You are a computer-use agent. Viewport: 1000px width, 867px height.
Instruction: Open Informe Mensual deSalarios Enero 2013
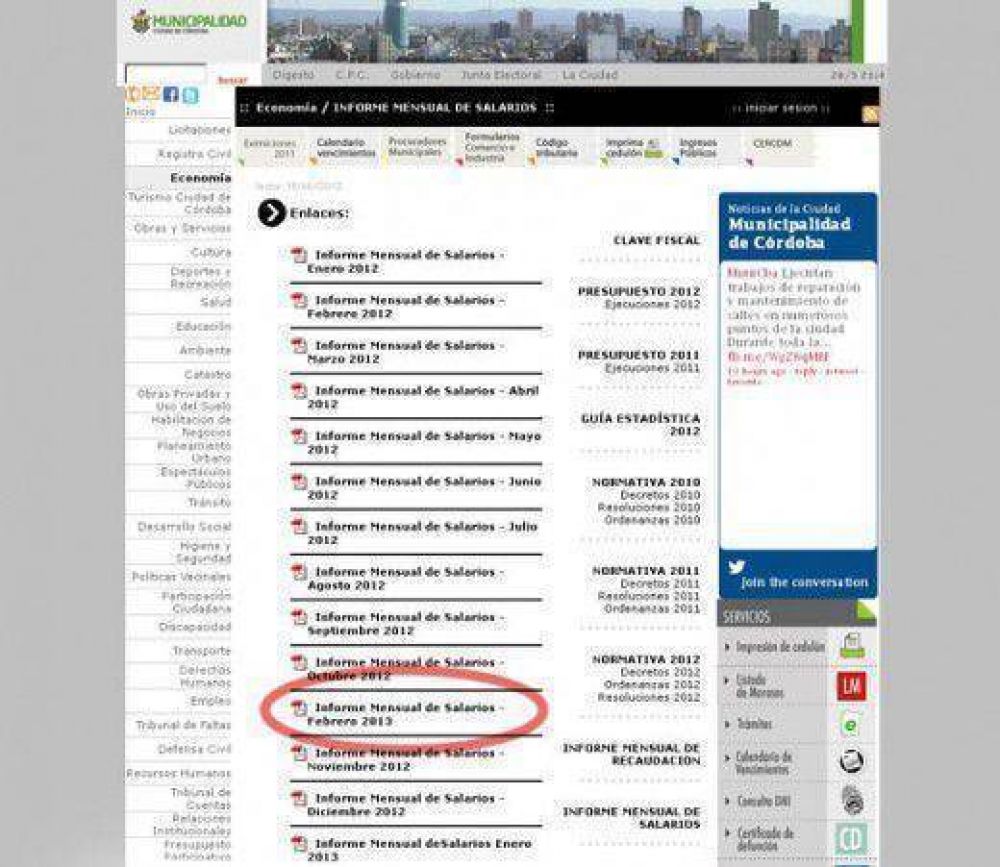(x=420, y=850)
